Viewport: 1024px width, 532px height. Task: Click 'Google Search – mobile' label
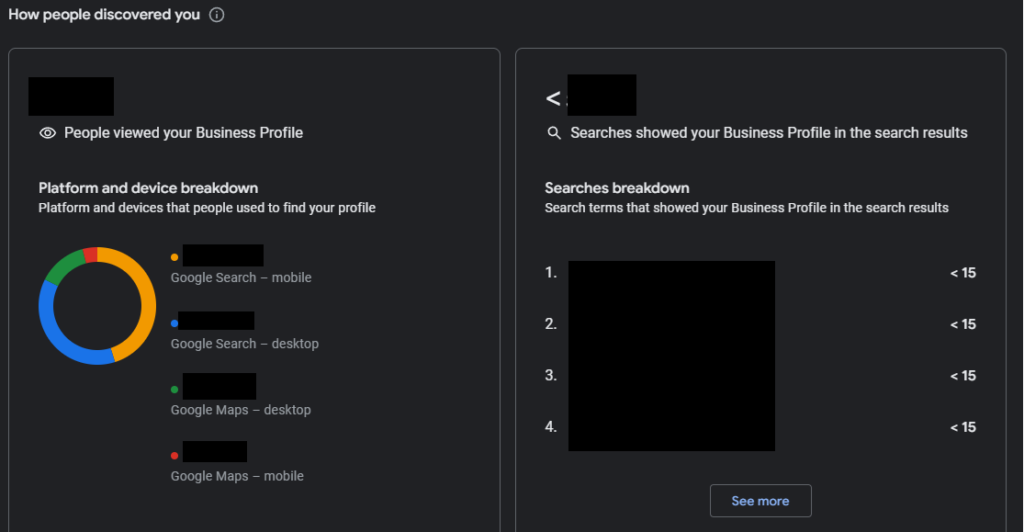[241, 277]
